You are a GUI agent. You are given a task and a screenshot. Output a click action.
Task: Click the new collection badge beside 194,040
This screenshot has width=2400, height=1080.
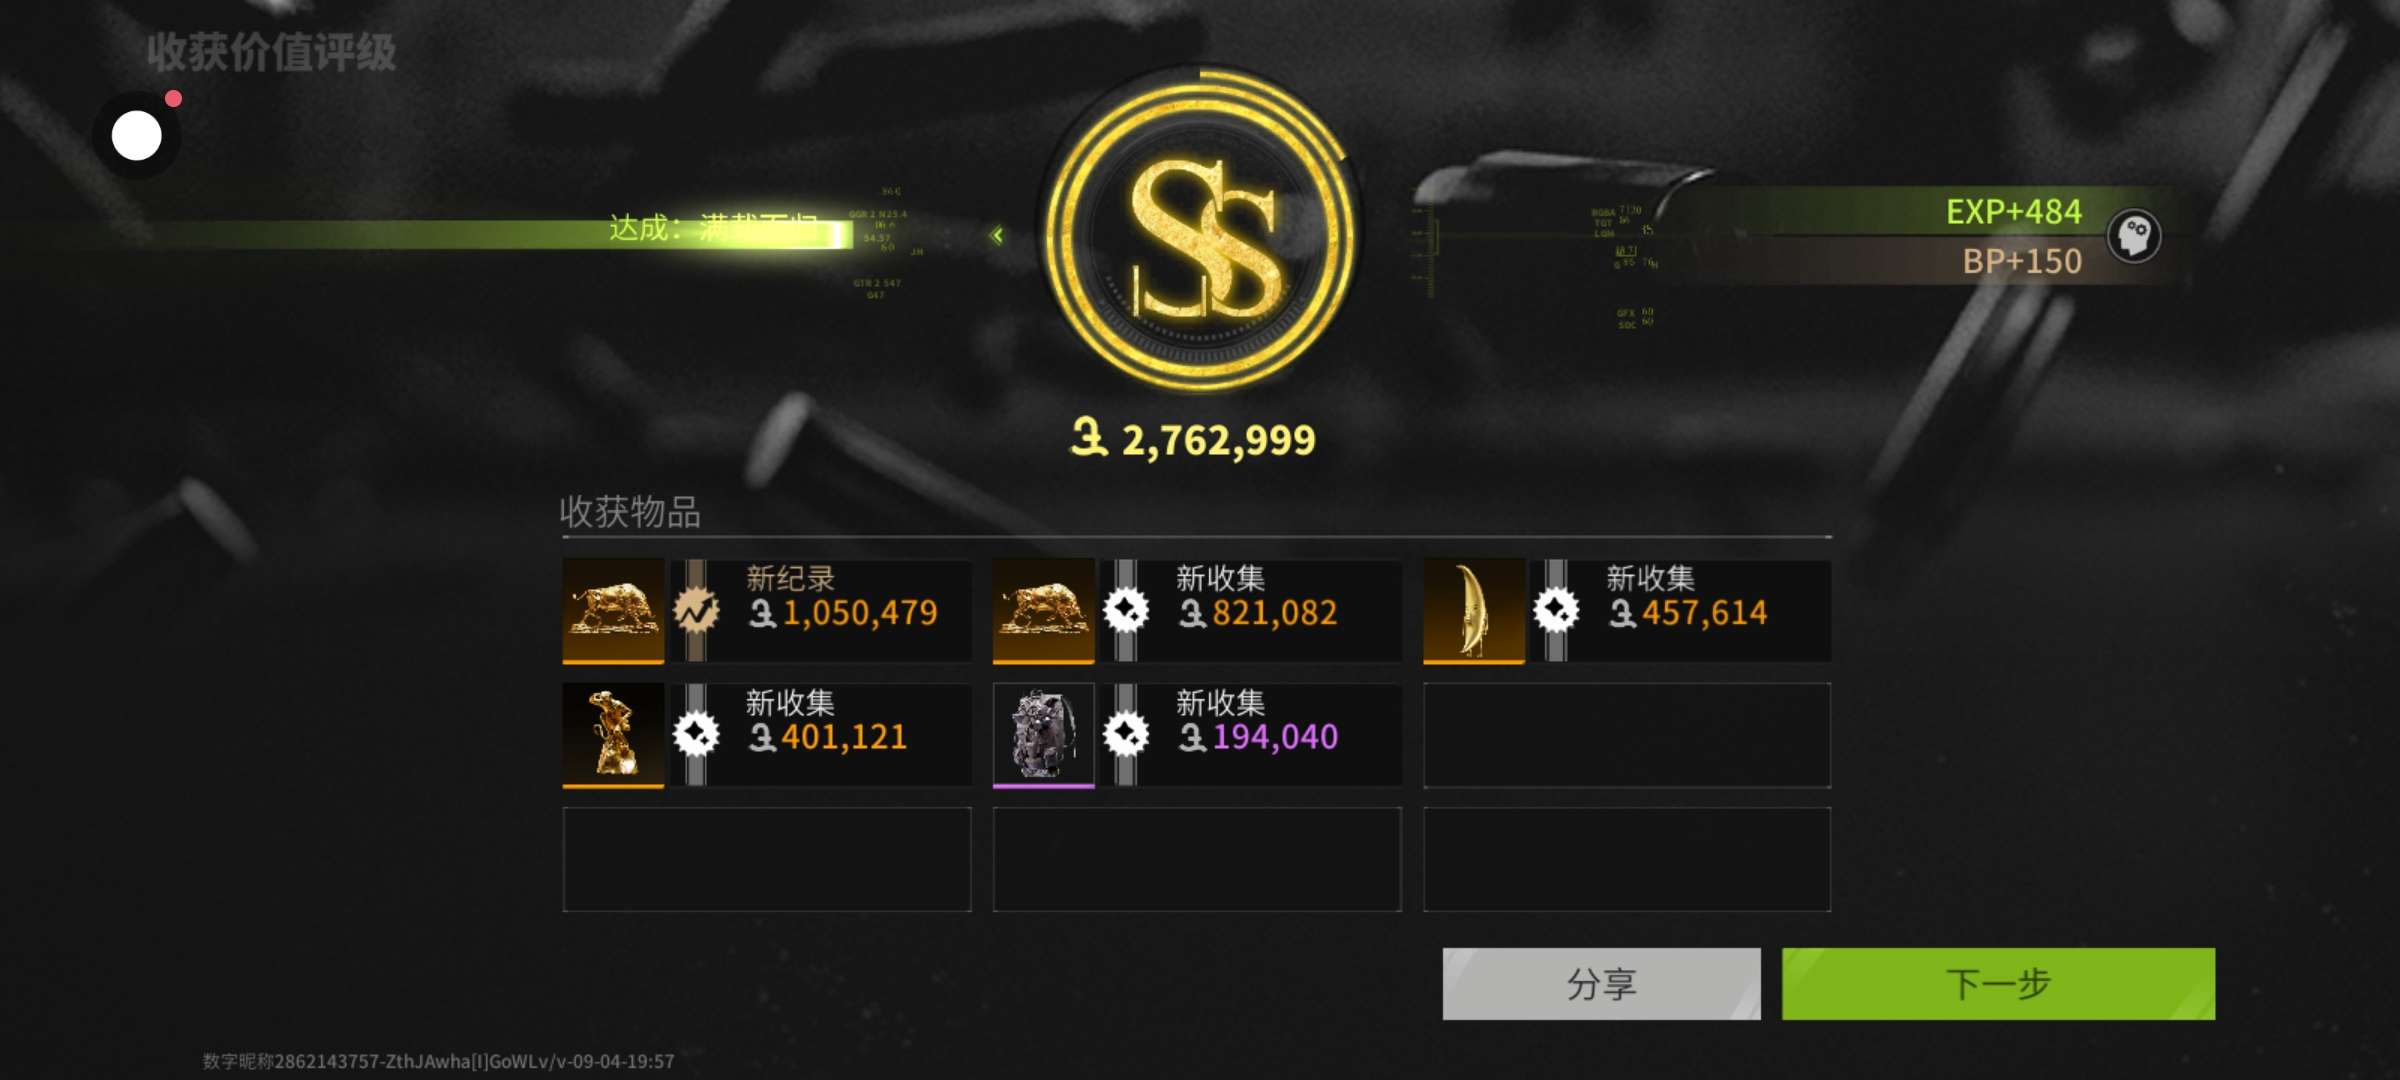(x=1126, y=735)
